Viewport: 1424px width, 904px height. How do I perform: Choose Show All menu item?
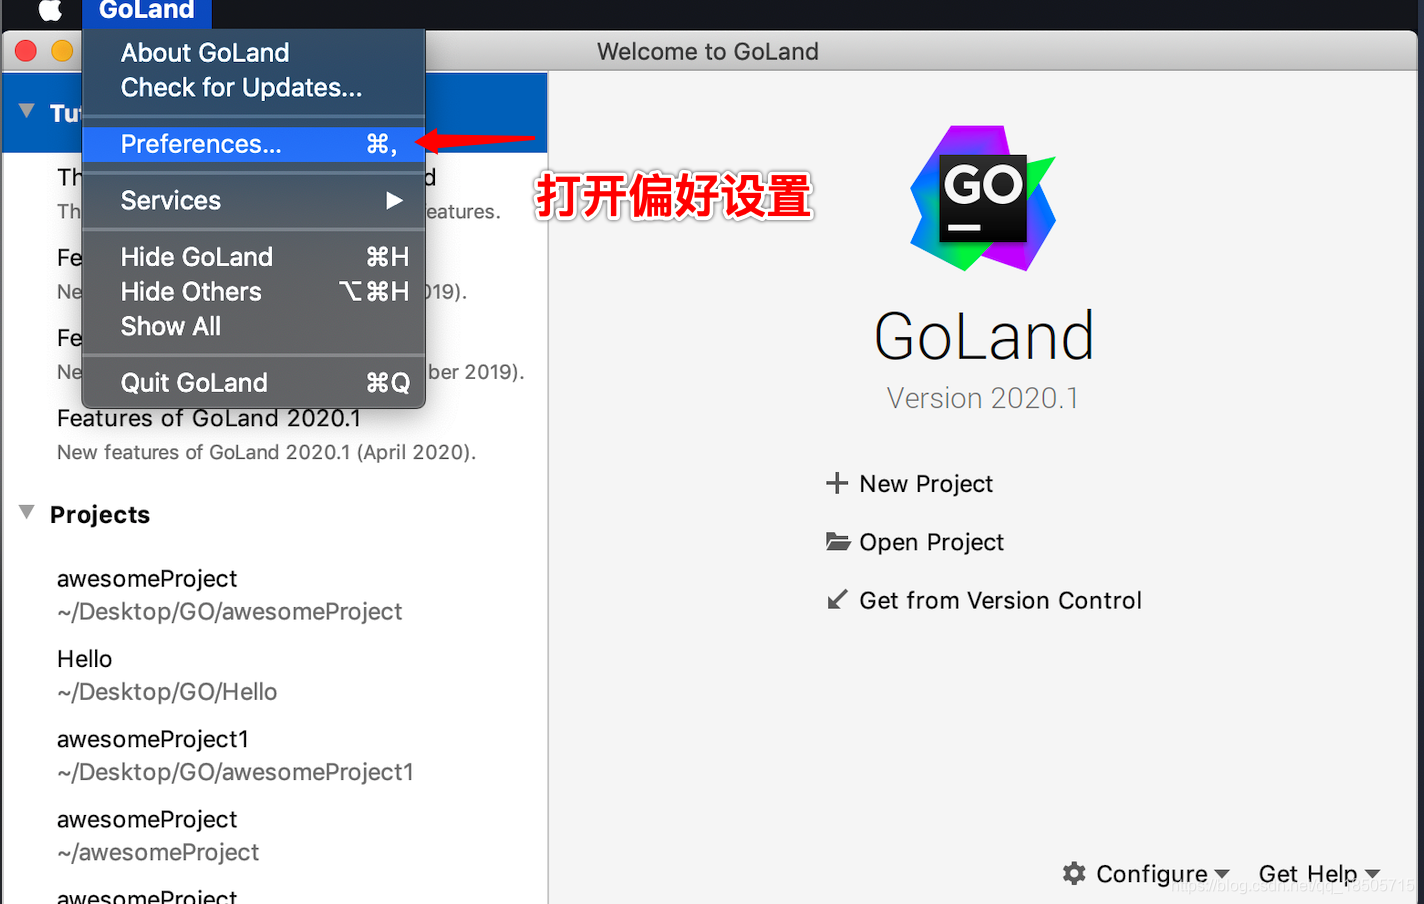pos(254,326)
